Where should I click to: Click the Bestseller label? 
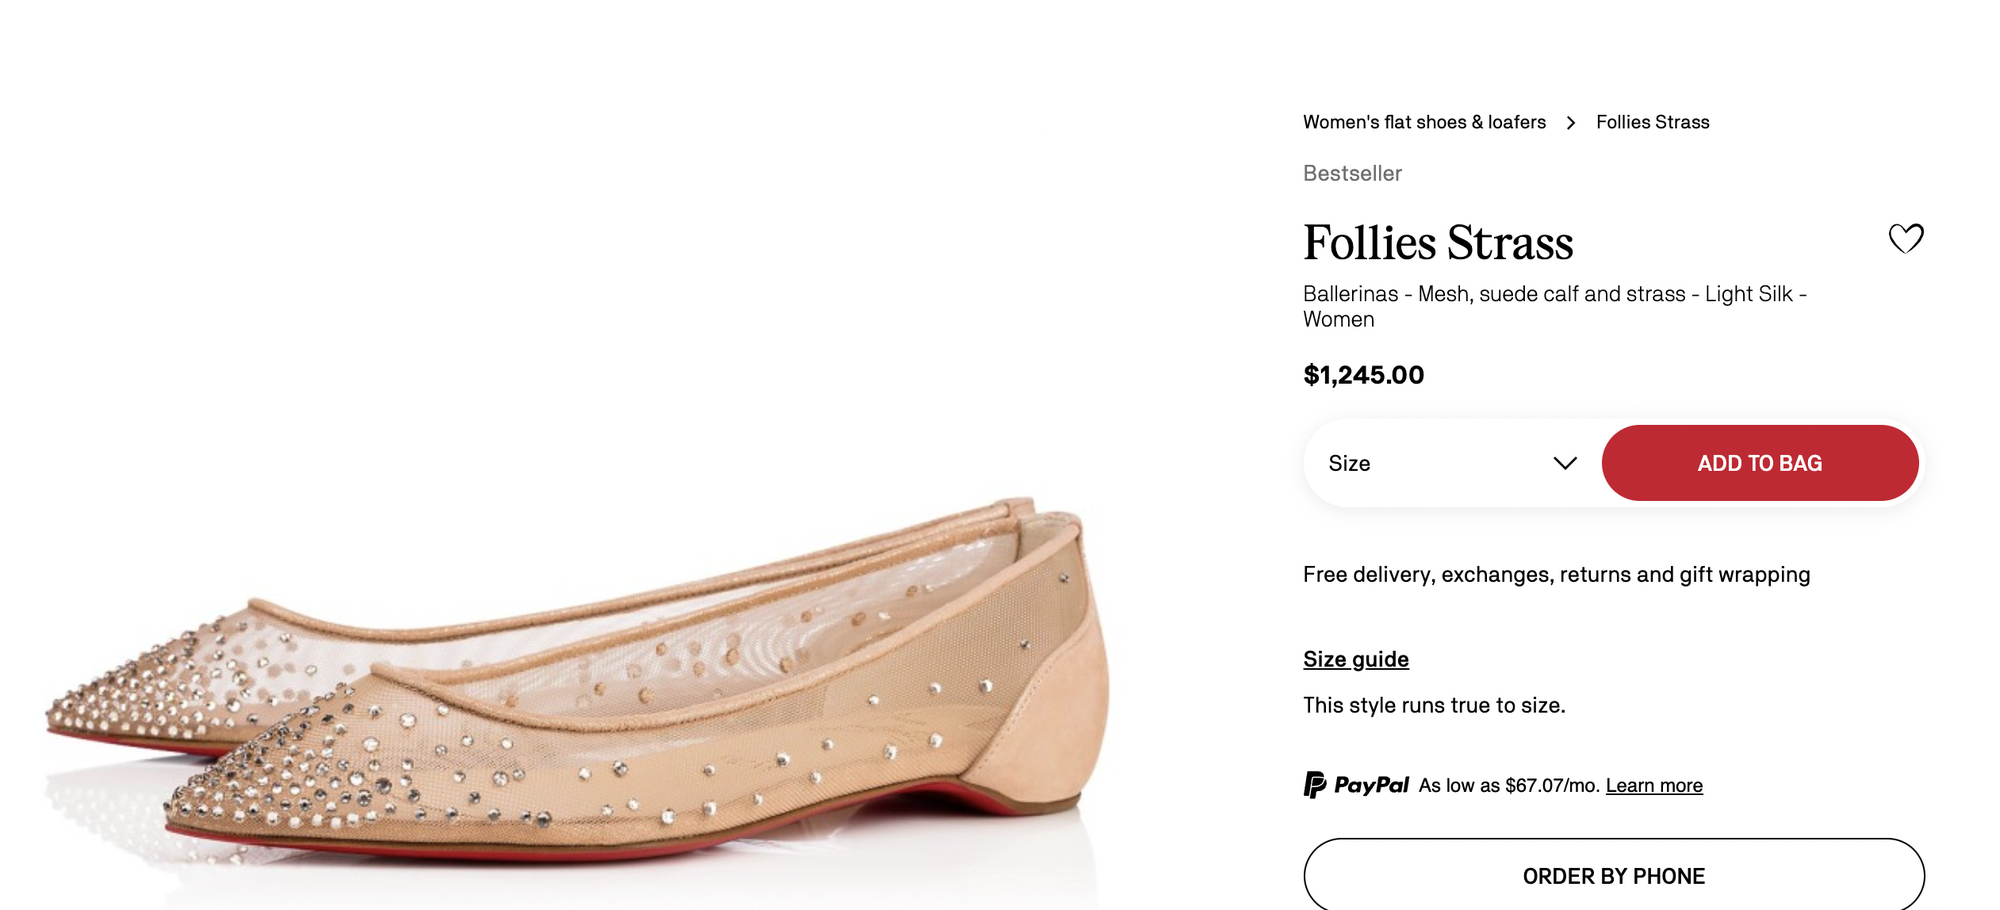click(x=1352, y=174)
